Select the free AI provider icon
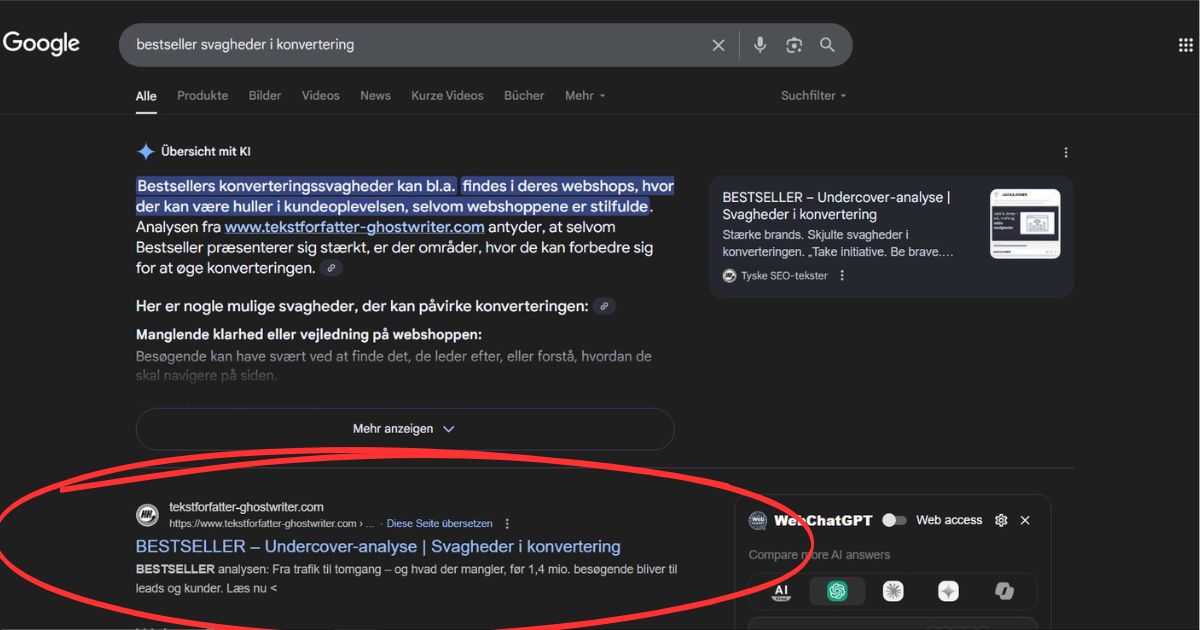The image size is (1200, 630). point(782,591)
